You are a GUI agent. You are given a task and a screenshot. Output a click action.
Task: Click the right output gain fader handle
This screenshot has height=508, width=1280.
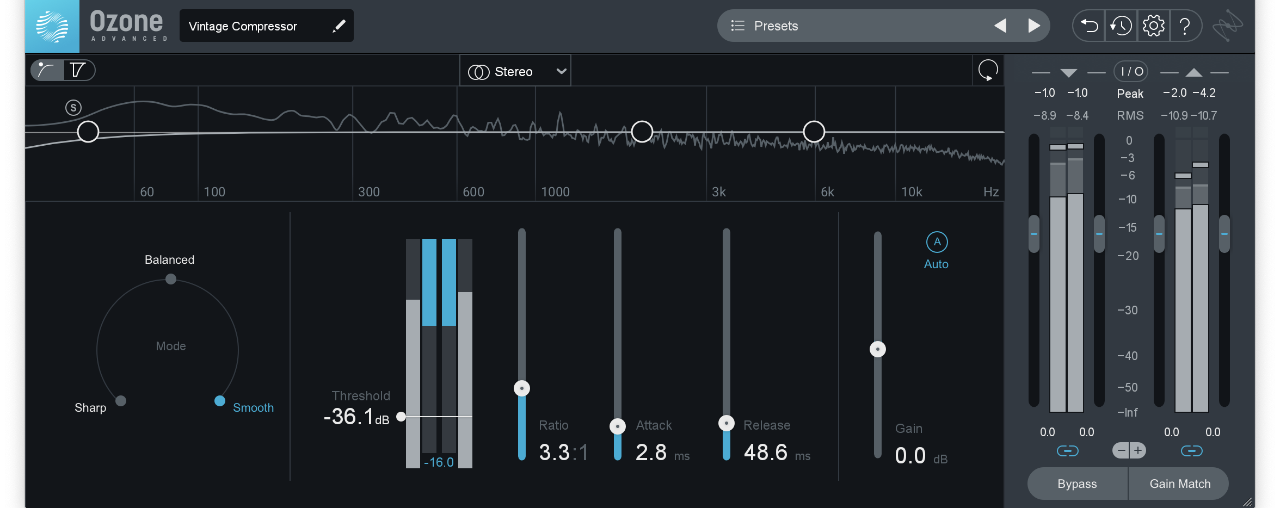point(1224,234)
